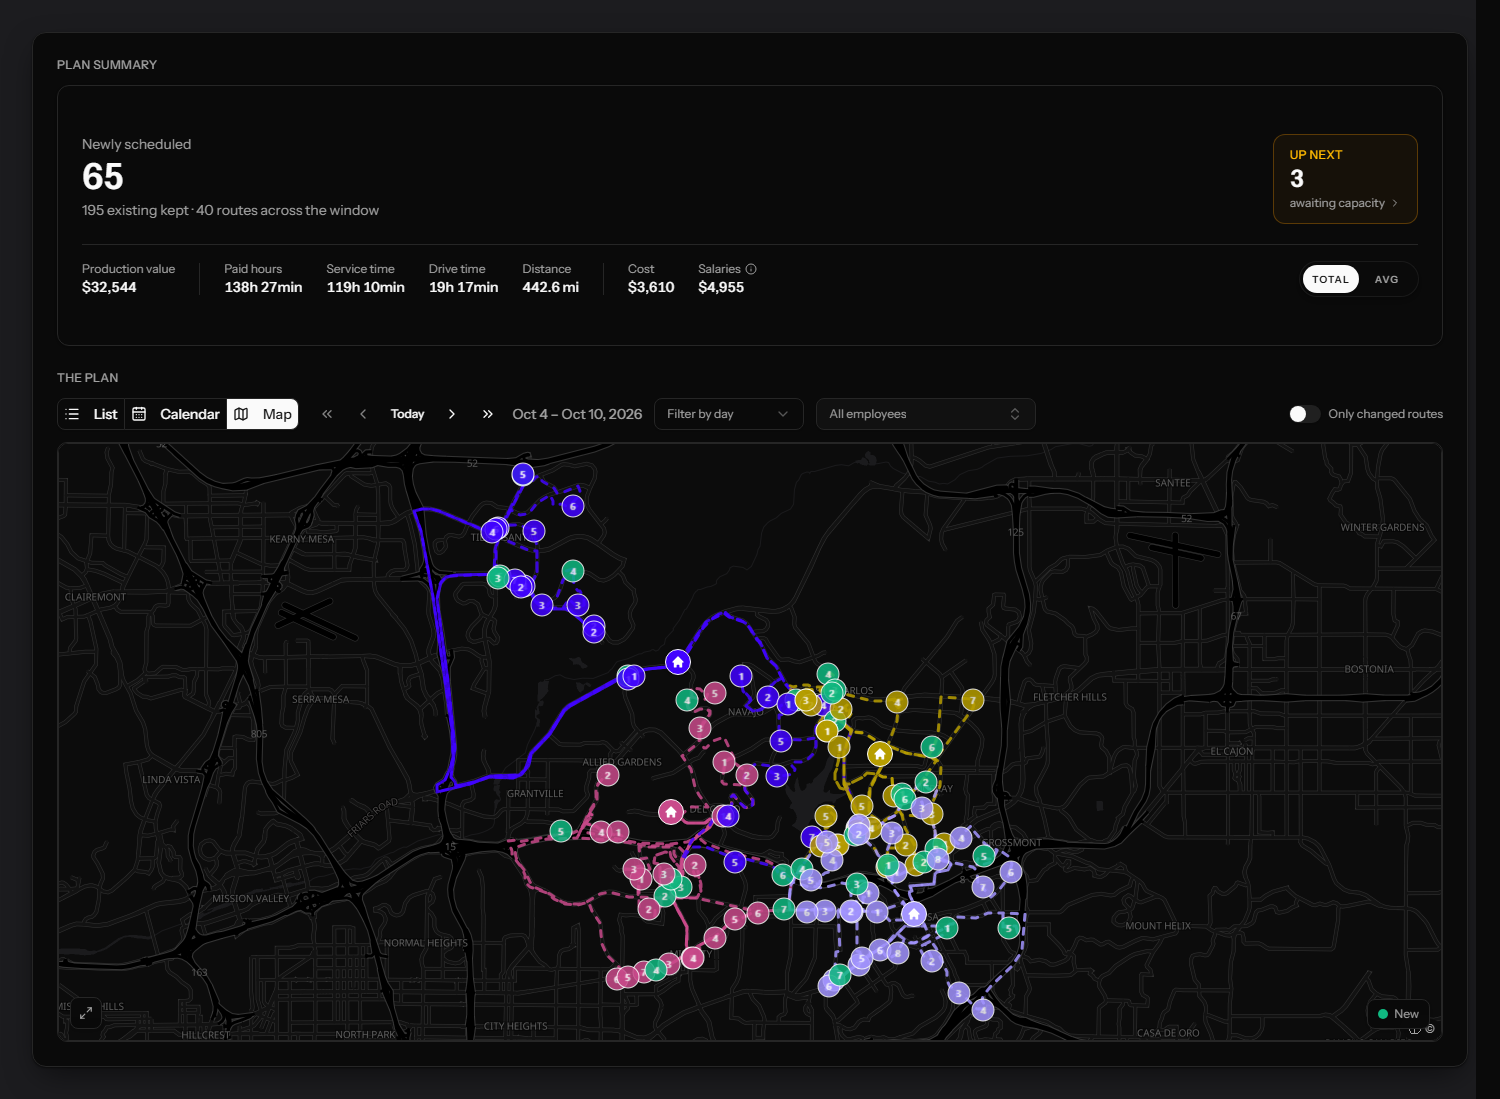The image size is (1500, 1099).
Task: Click the pink home marker on map
Action: click(x=671, y=812)
